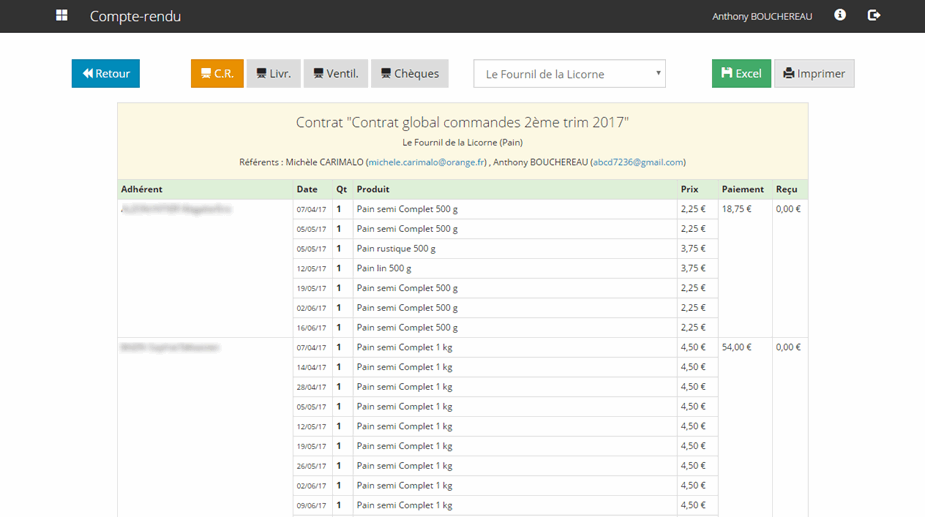This screenshot has height=517, width=925.
Task: Open the apps grid menu icon
Action: [x=62, y=16]
